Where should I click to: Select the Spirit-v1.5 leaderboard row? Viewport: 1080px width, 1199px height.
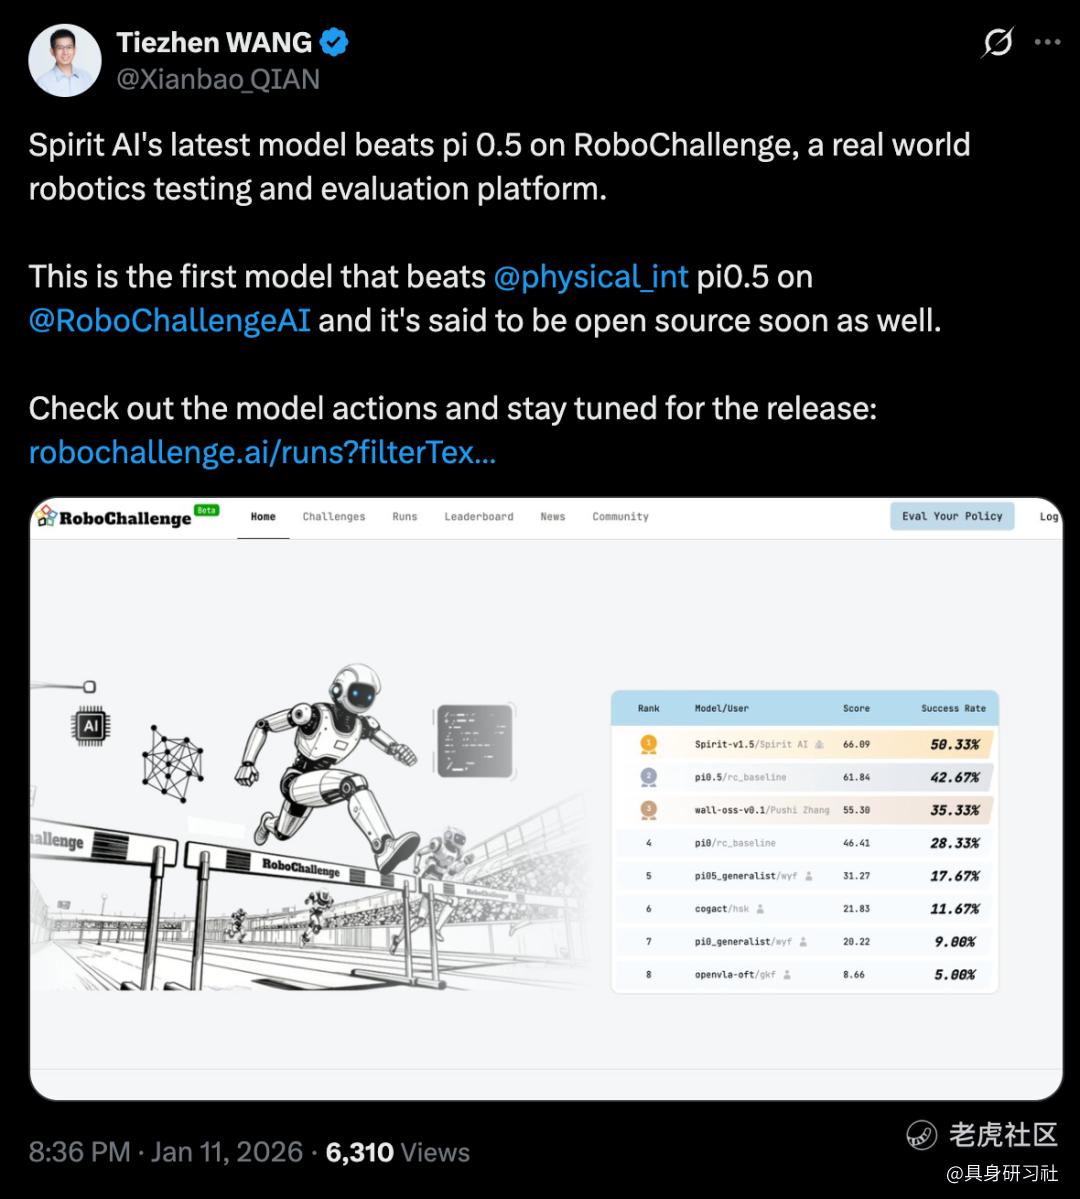[805, 744]
